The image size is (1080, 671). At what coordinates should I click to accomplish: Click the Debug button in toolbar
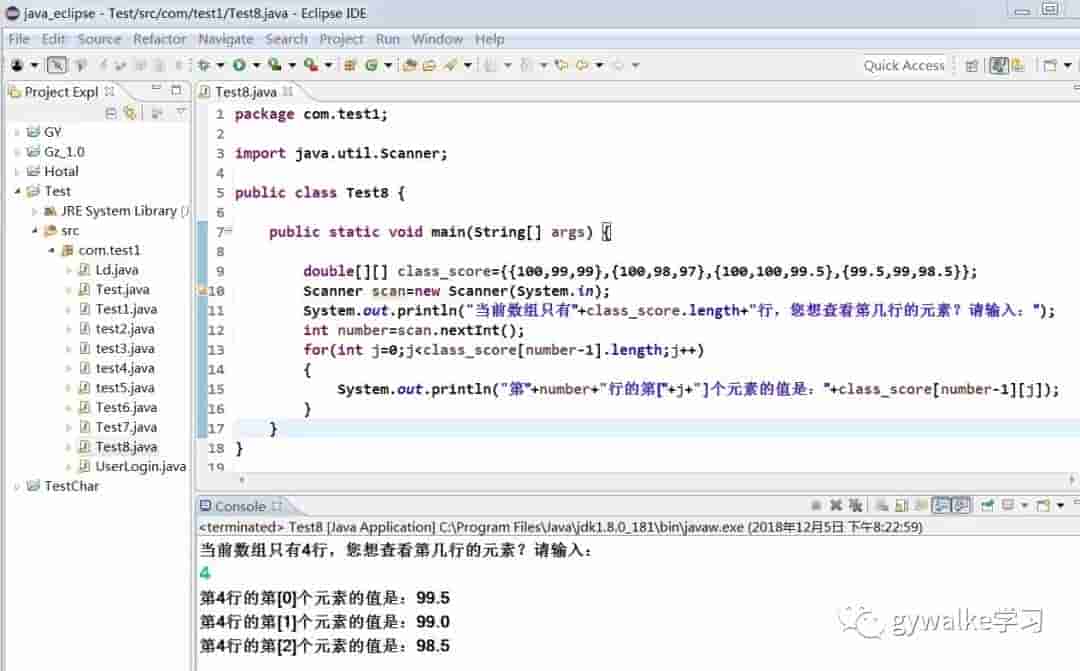[x=204, y=65]
